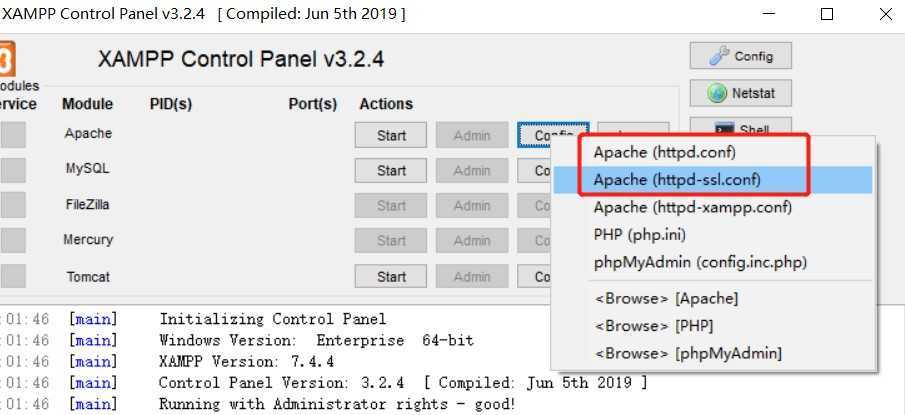Launch Shell via the terminal icon
Screen dimensions: 905x415
tap(741, 128)
